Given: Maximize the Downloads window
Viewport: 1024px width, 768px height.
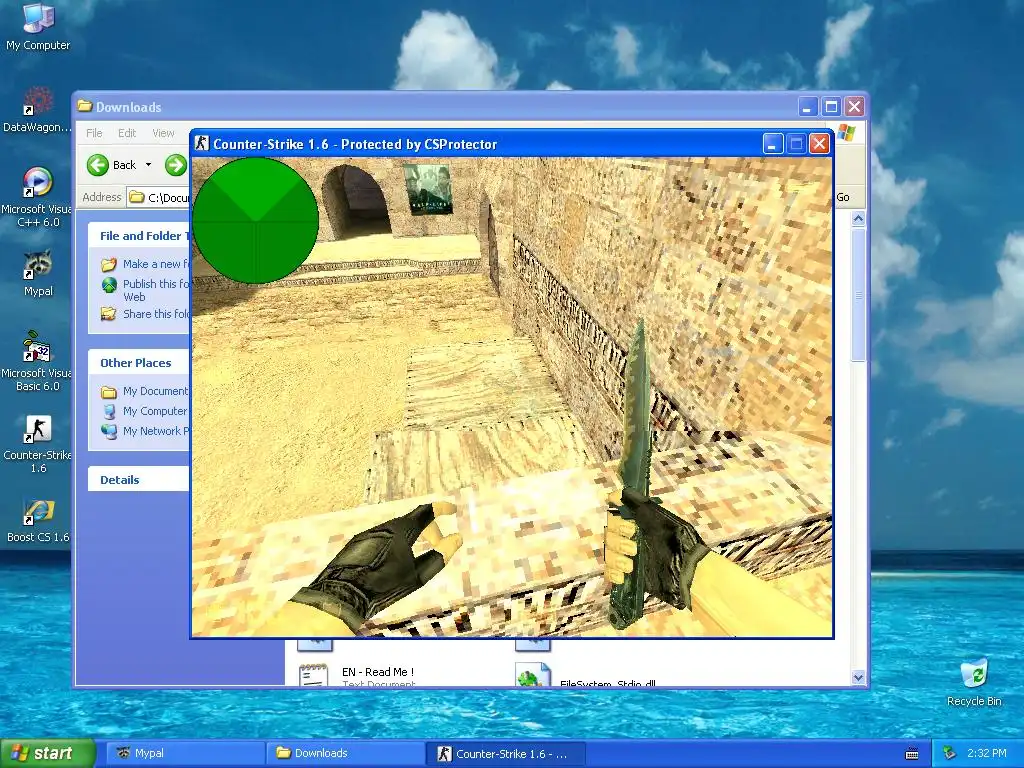Looking at the screenshot, I should click(831, 106).
